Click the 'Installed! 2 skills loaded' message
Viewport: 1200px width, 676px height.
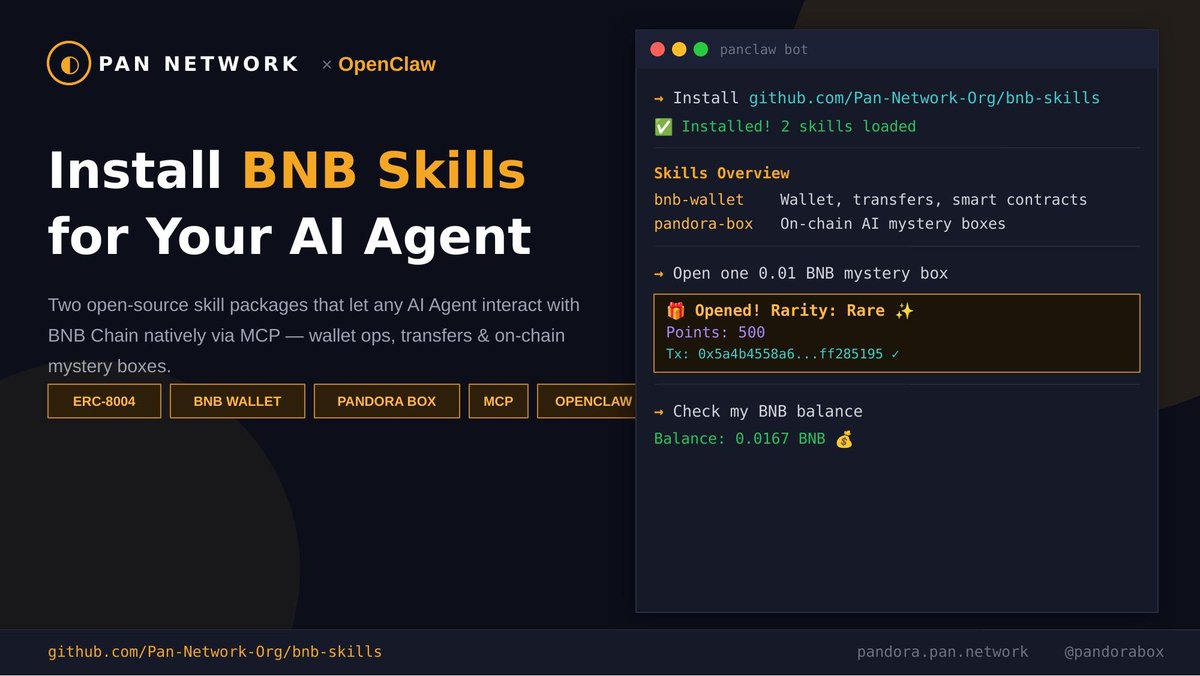point(798,126)
